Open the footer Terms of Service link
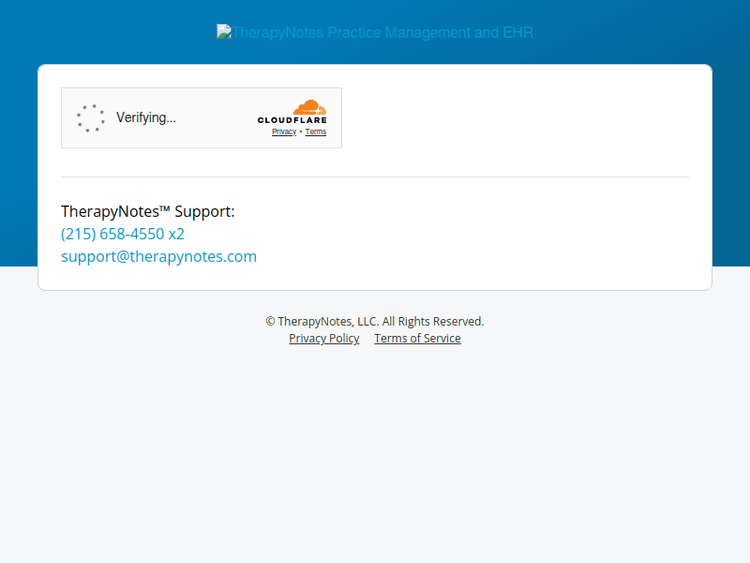750x563 pixels. coord(417,338)
